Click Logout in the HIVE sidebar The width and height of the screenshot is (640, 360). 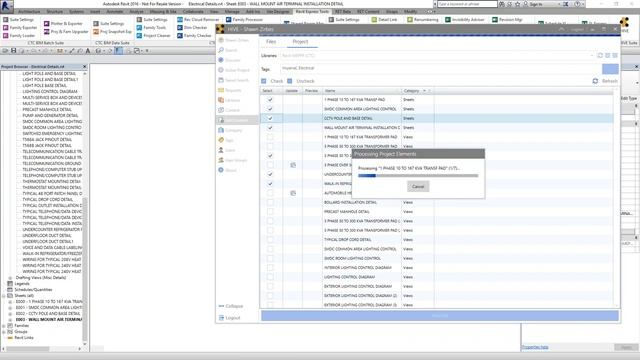(x=229, y=318)
